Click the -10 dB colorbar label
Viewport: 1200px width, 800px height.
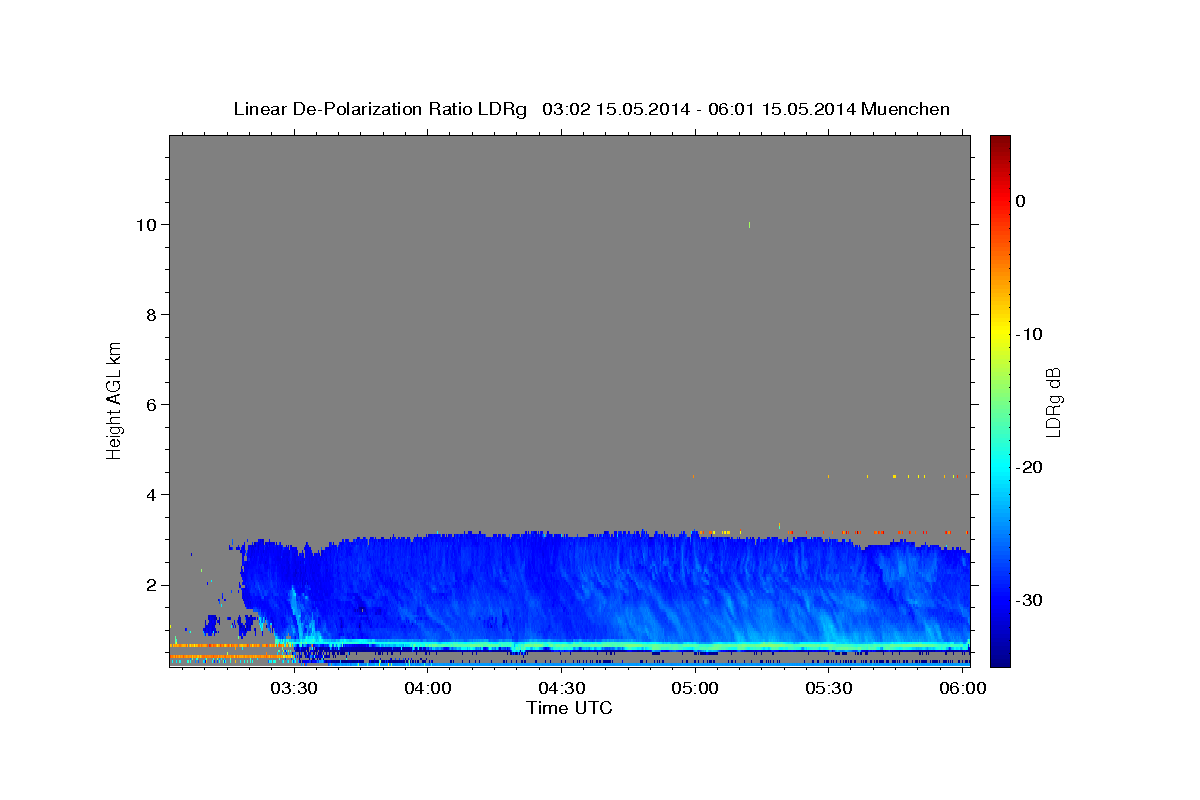[1030, 334]
